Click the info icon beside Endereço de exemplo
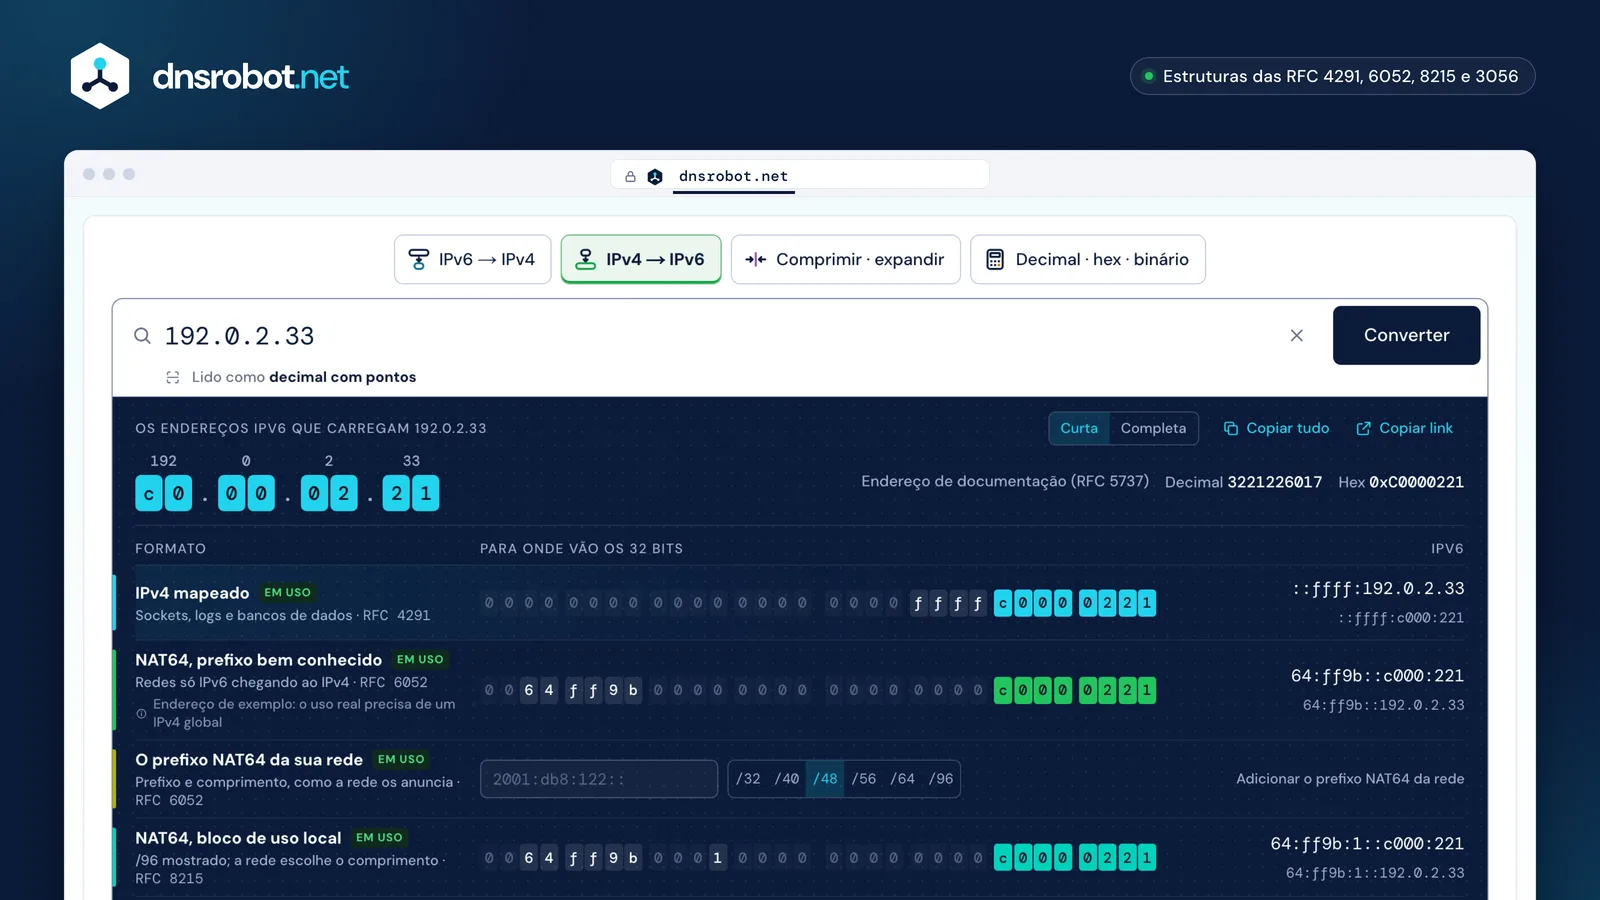 click(x=141, y=714)
